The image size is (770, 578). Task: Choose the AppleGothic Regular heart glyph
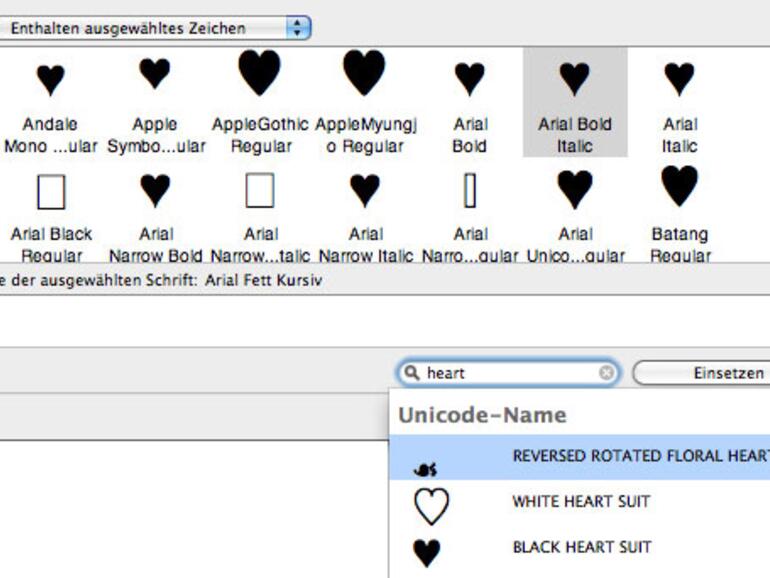[259, 73]
